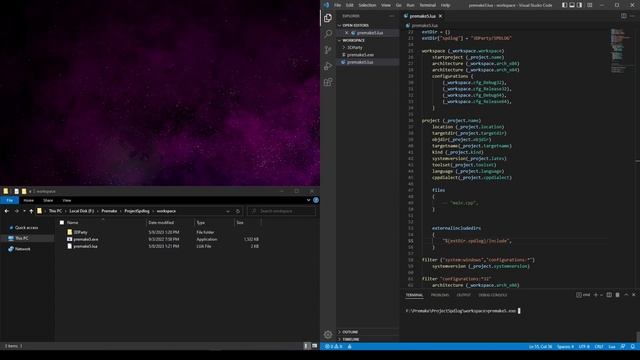Screen dimensions: 640x360
Task: Open the Go menu
Action: (398, 5)
